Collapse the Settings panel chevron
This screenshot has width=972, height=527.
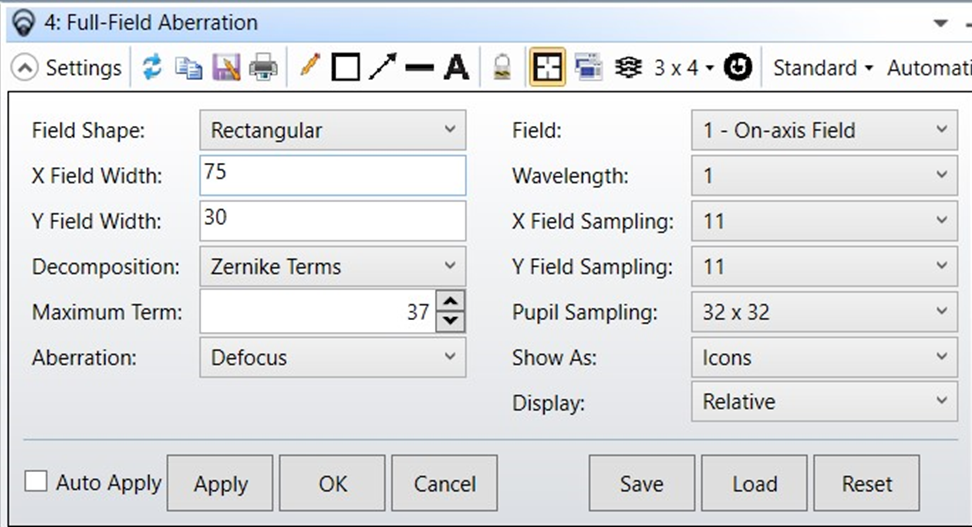(25, 68)
